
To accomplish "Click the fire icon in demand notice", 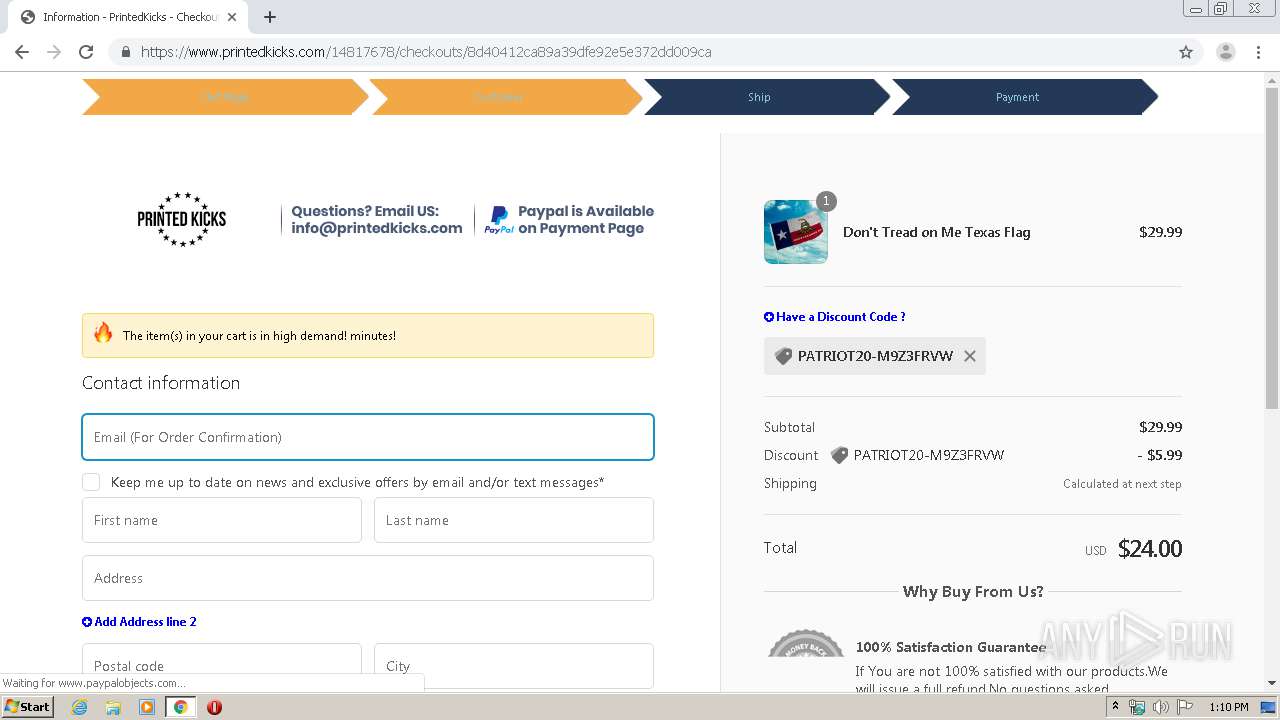I will 104,334.
